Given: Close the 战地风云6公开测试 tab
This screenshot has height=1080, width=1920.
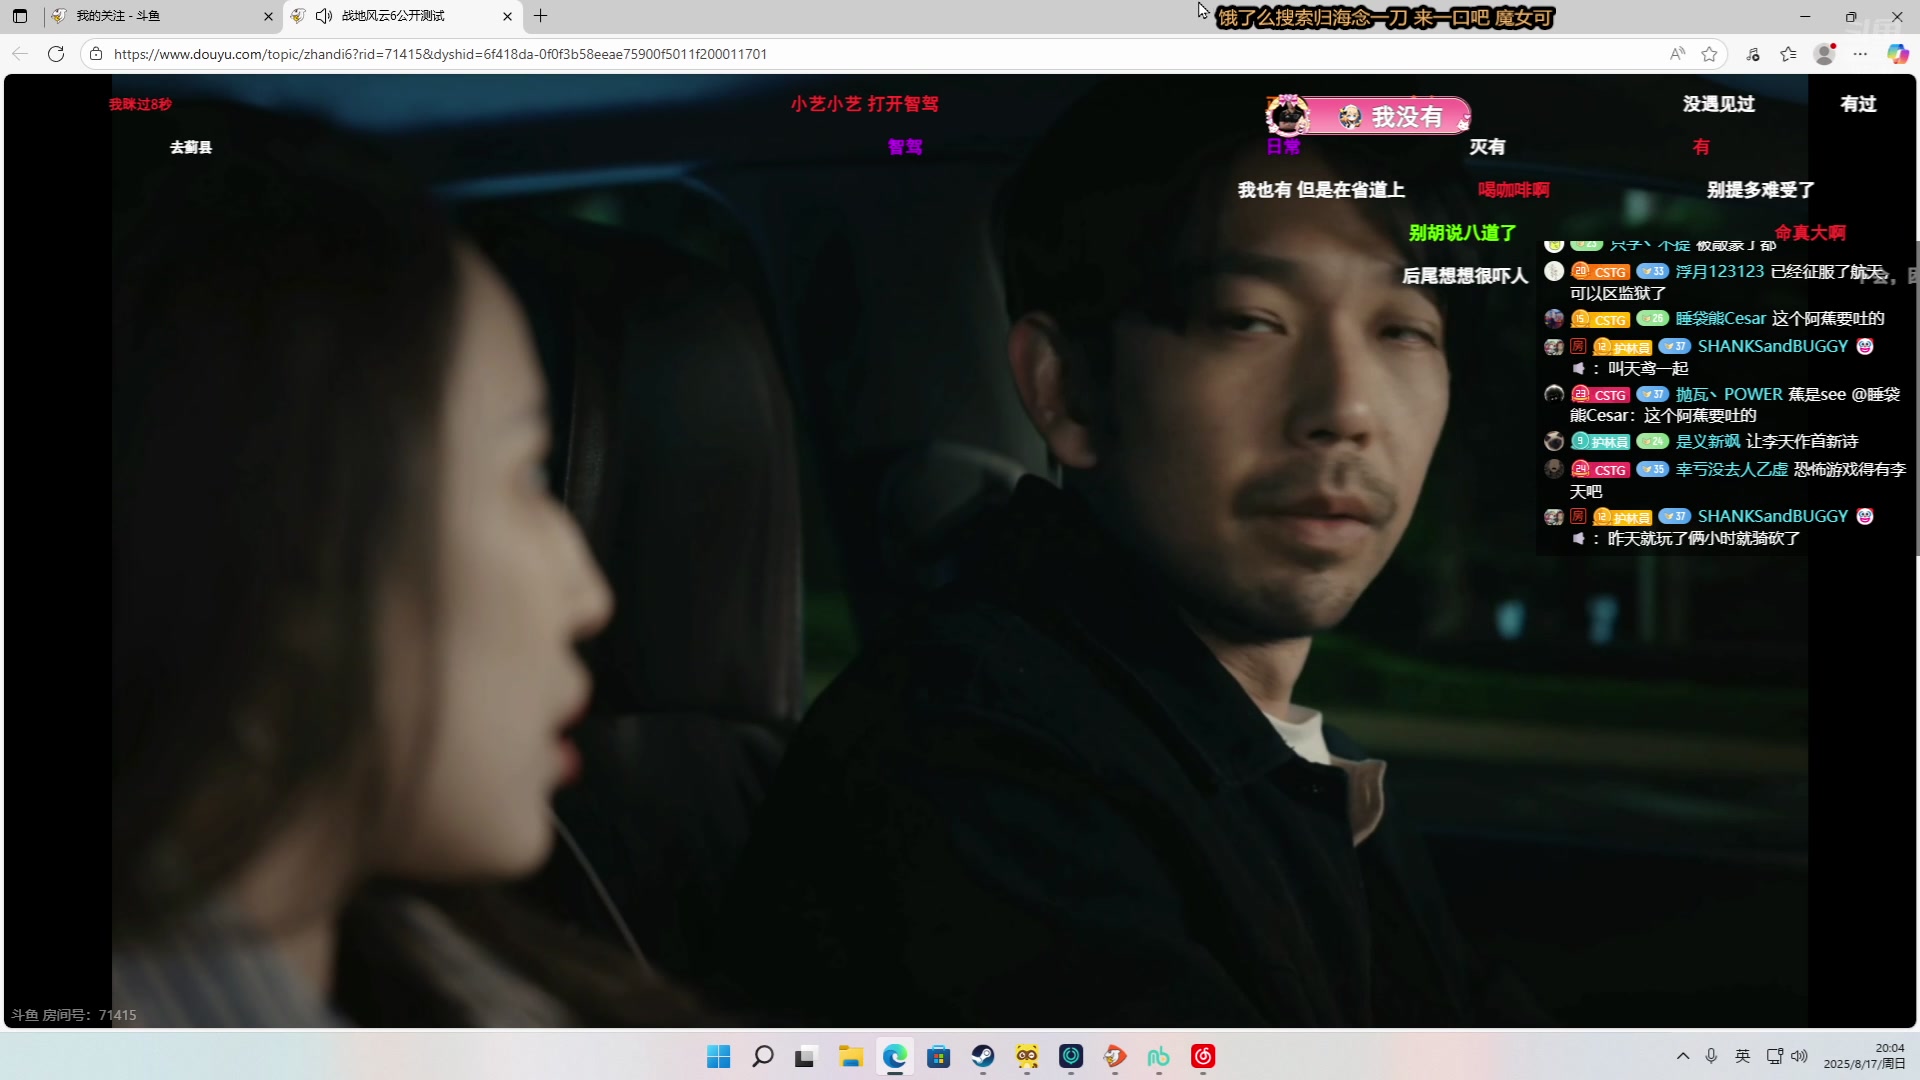Looking at the screenshot, I should [x=507, y=16].
